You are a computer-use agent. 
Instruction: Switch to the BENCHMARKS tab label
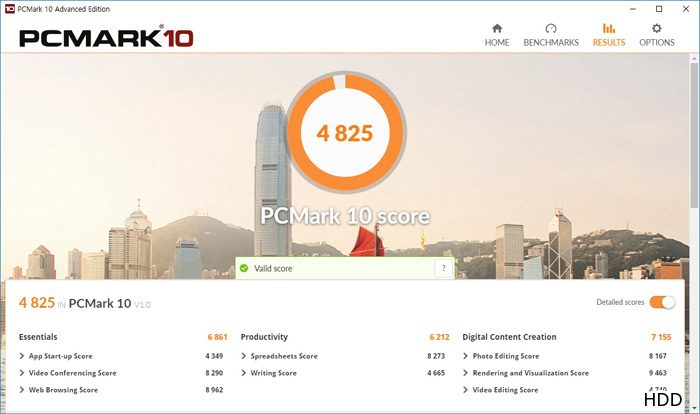(x=551, y=42)
